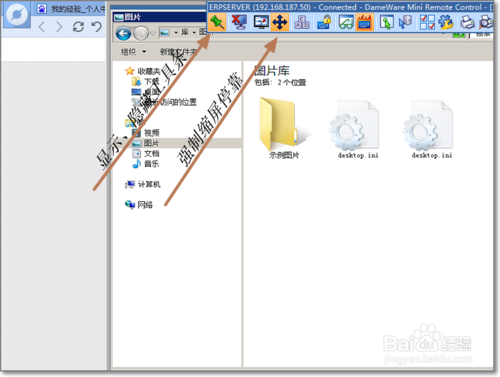
Task: Toggle the four-arrow forced pan icon
Action: point(279,22)
